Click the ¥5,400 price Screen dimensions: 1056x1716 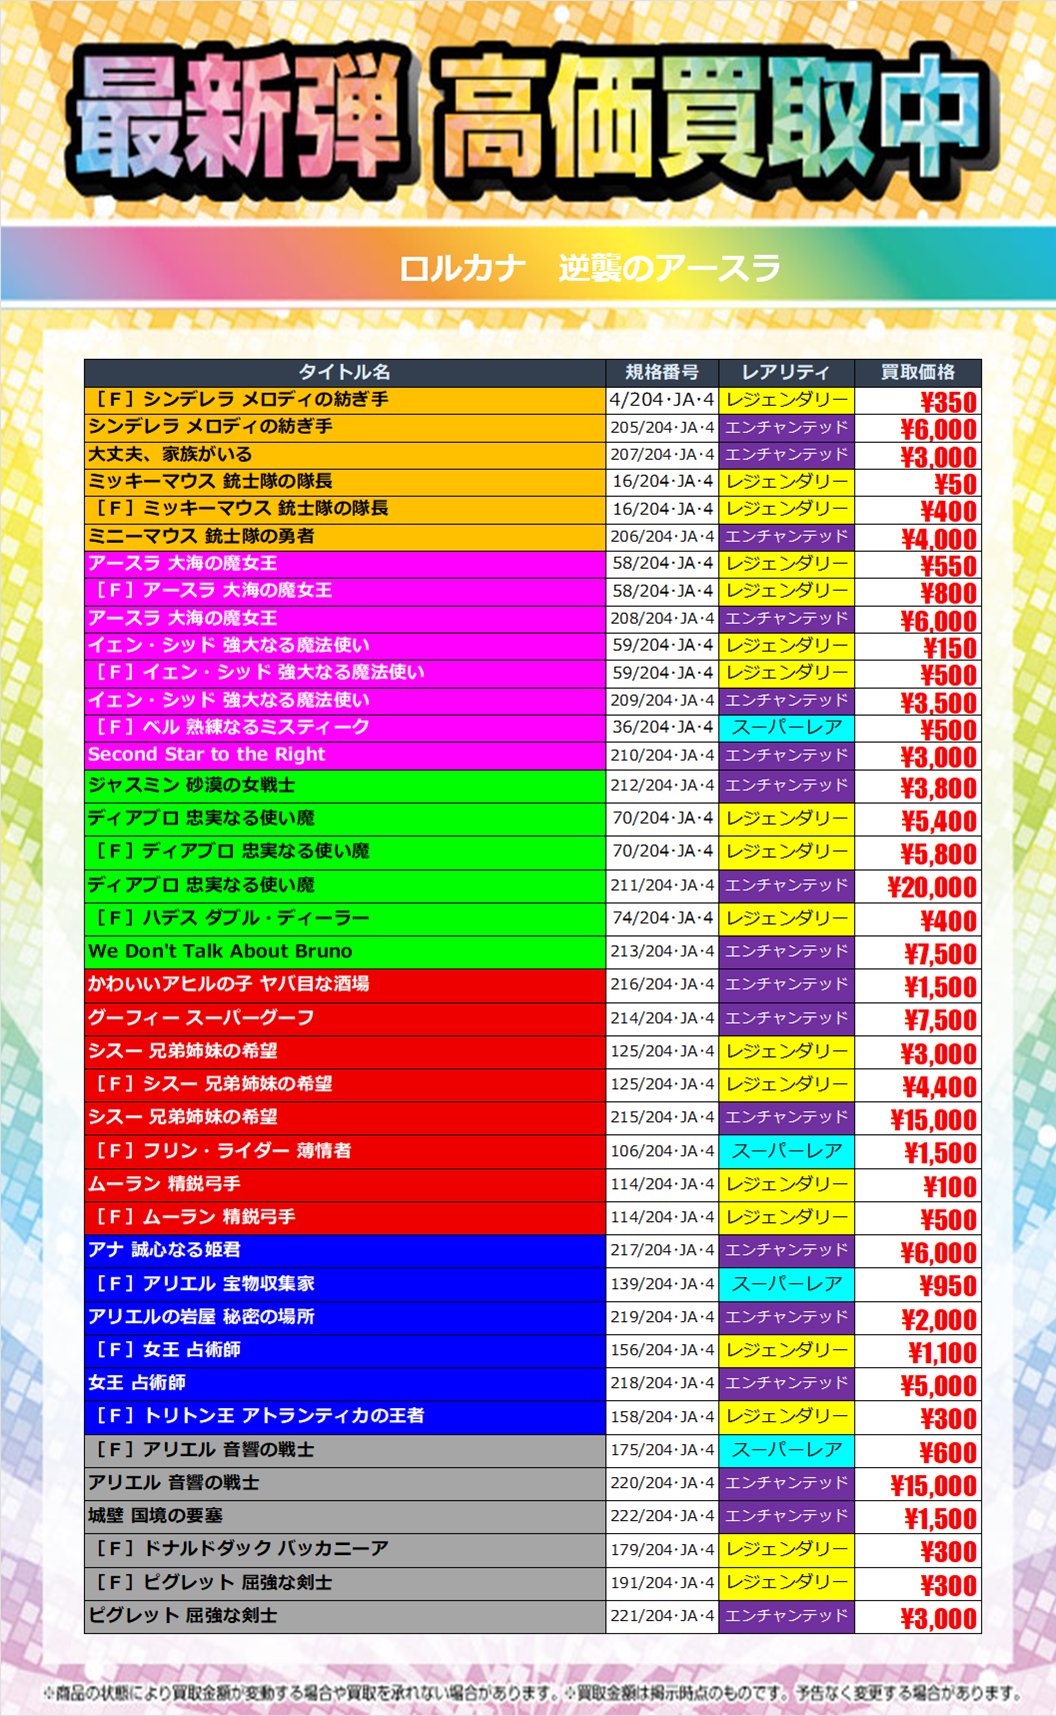coord(938,821)
